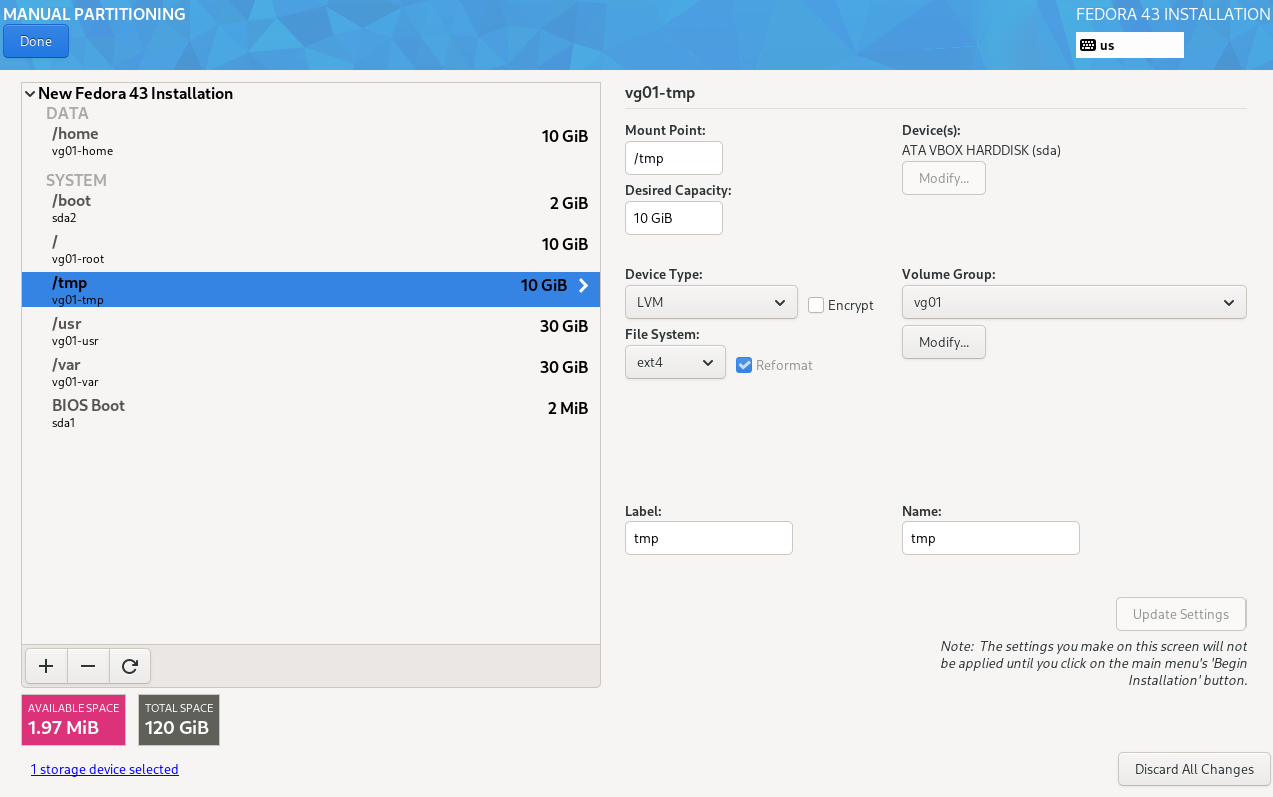Toggle the Reformat checkbox
The image size is (1273, 797).
tap(744, 365)
